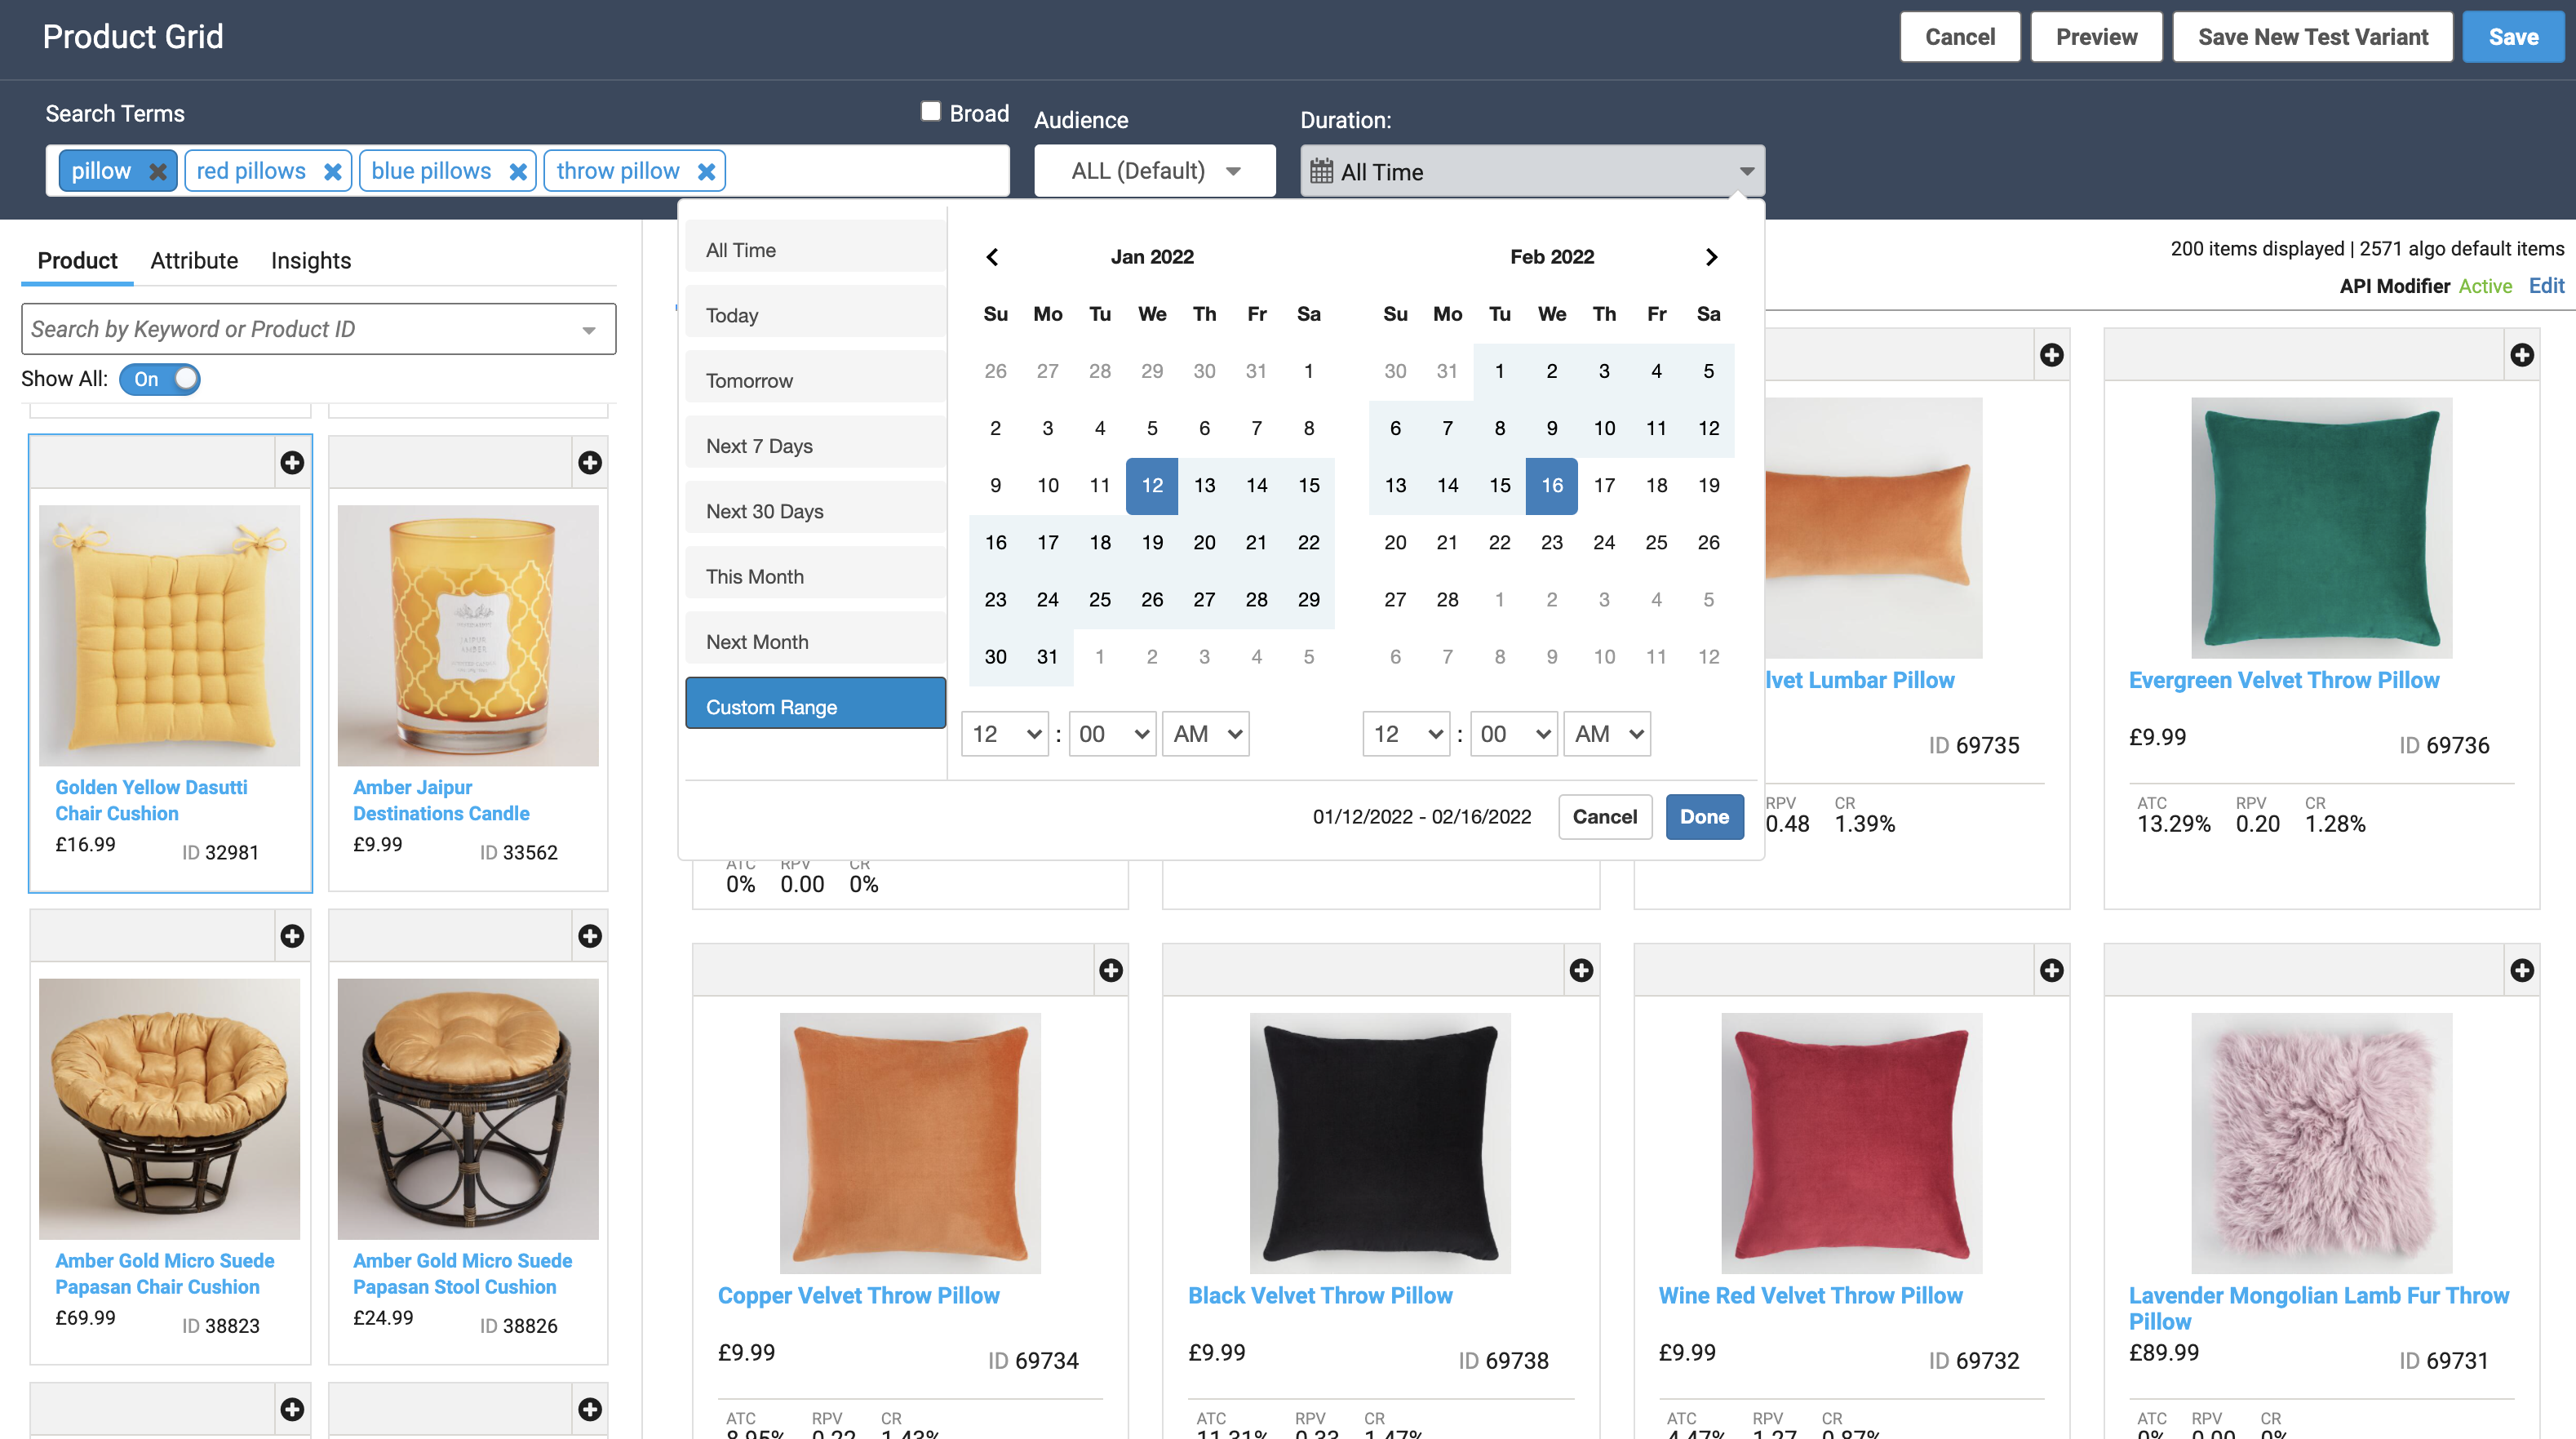Select February 16 in the calendar

pos(1551,485)
